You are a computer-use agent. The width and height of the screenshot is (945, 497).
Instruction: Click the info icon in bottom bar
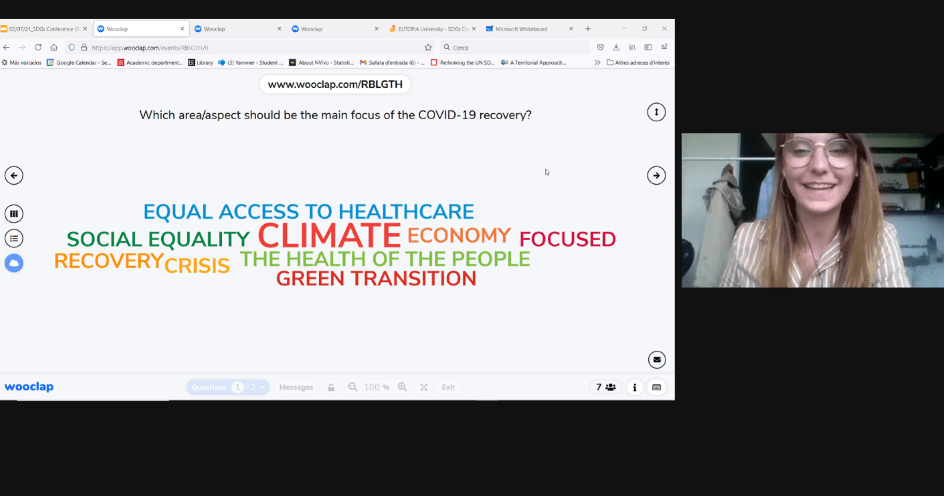point(634,387)
